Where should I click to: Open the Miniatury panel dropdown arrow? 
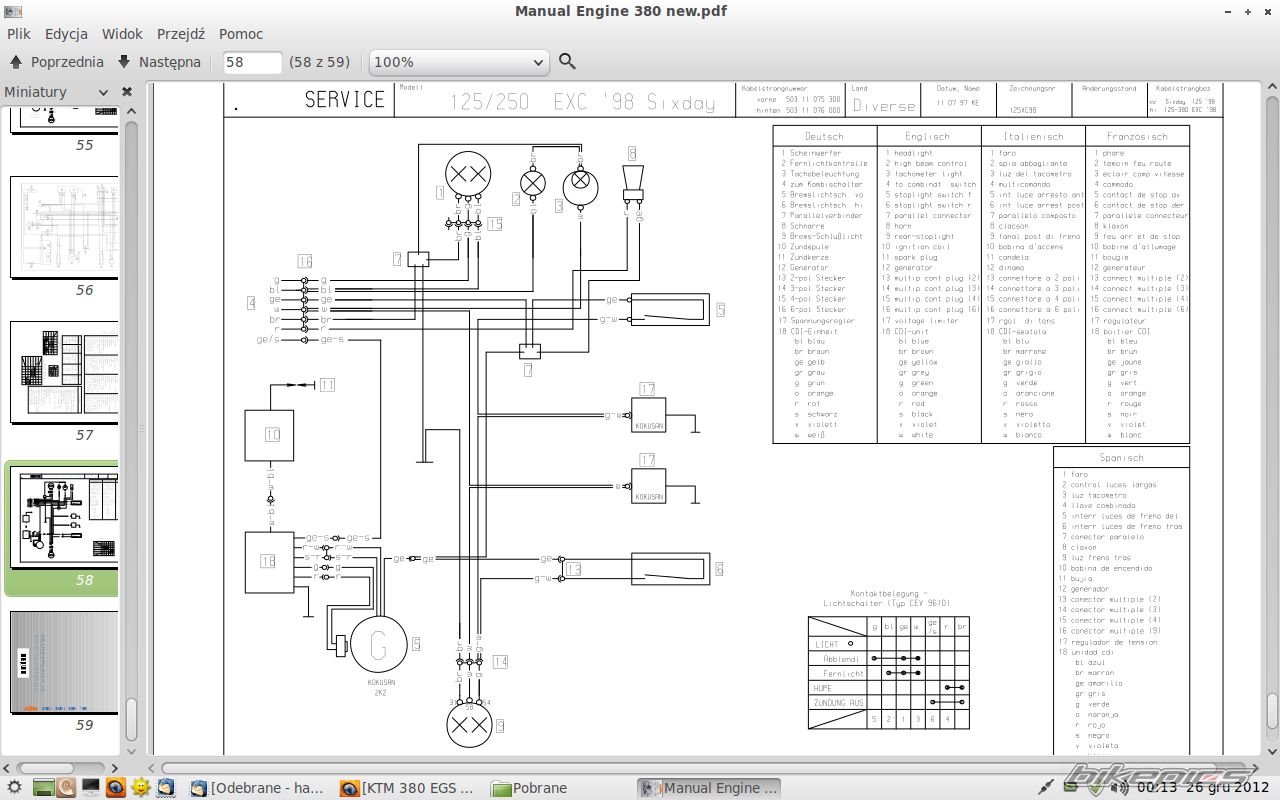click(x=103, y=92)
